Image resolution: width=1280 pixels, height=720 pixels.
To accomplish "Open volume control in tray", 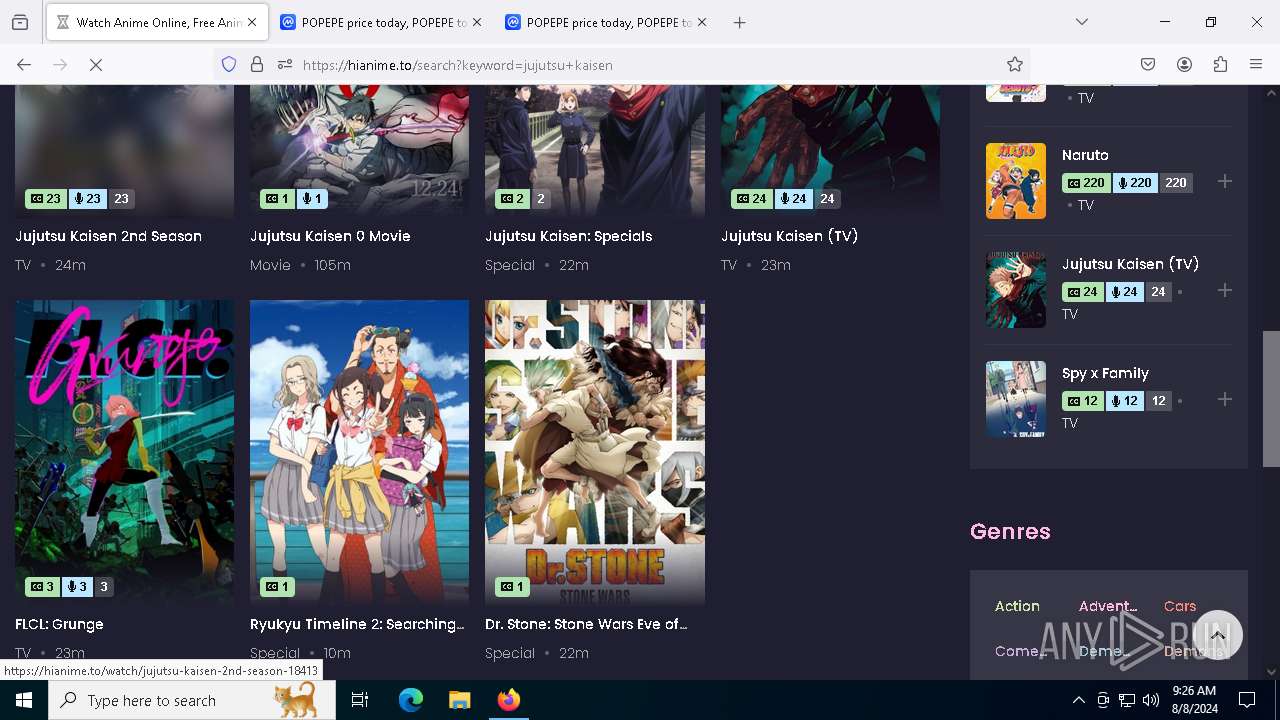I will (x=1151, y=700).
